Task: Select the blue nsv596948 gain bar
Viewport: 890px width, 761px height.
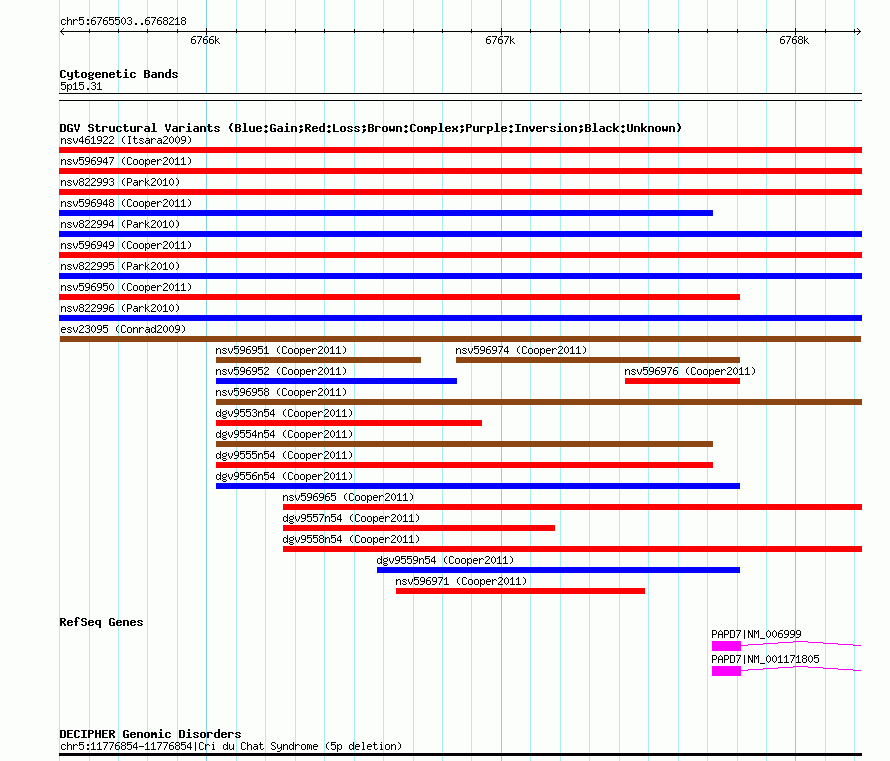Action: tap(386, 213)
